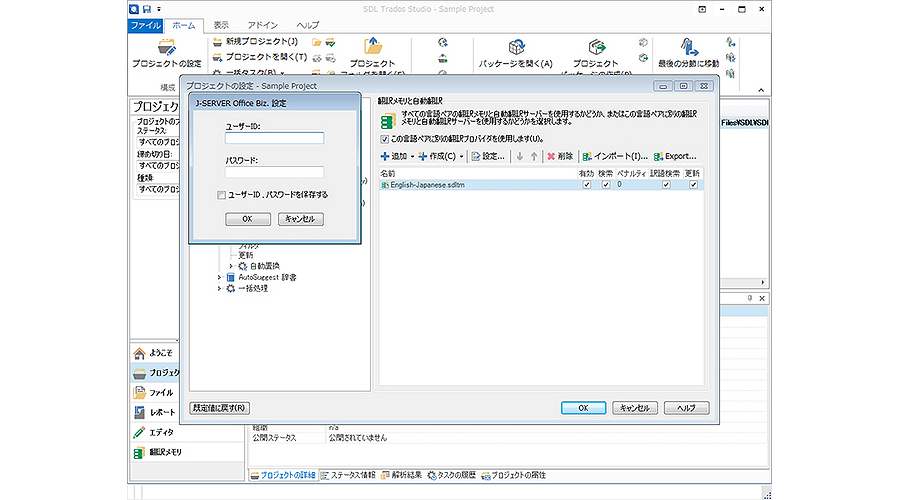Screen dimensions: 900x500
Task: Click the horizontal scrollbar right arrow
Action: (763, 282)
